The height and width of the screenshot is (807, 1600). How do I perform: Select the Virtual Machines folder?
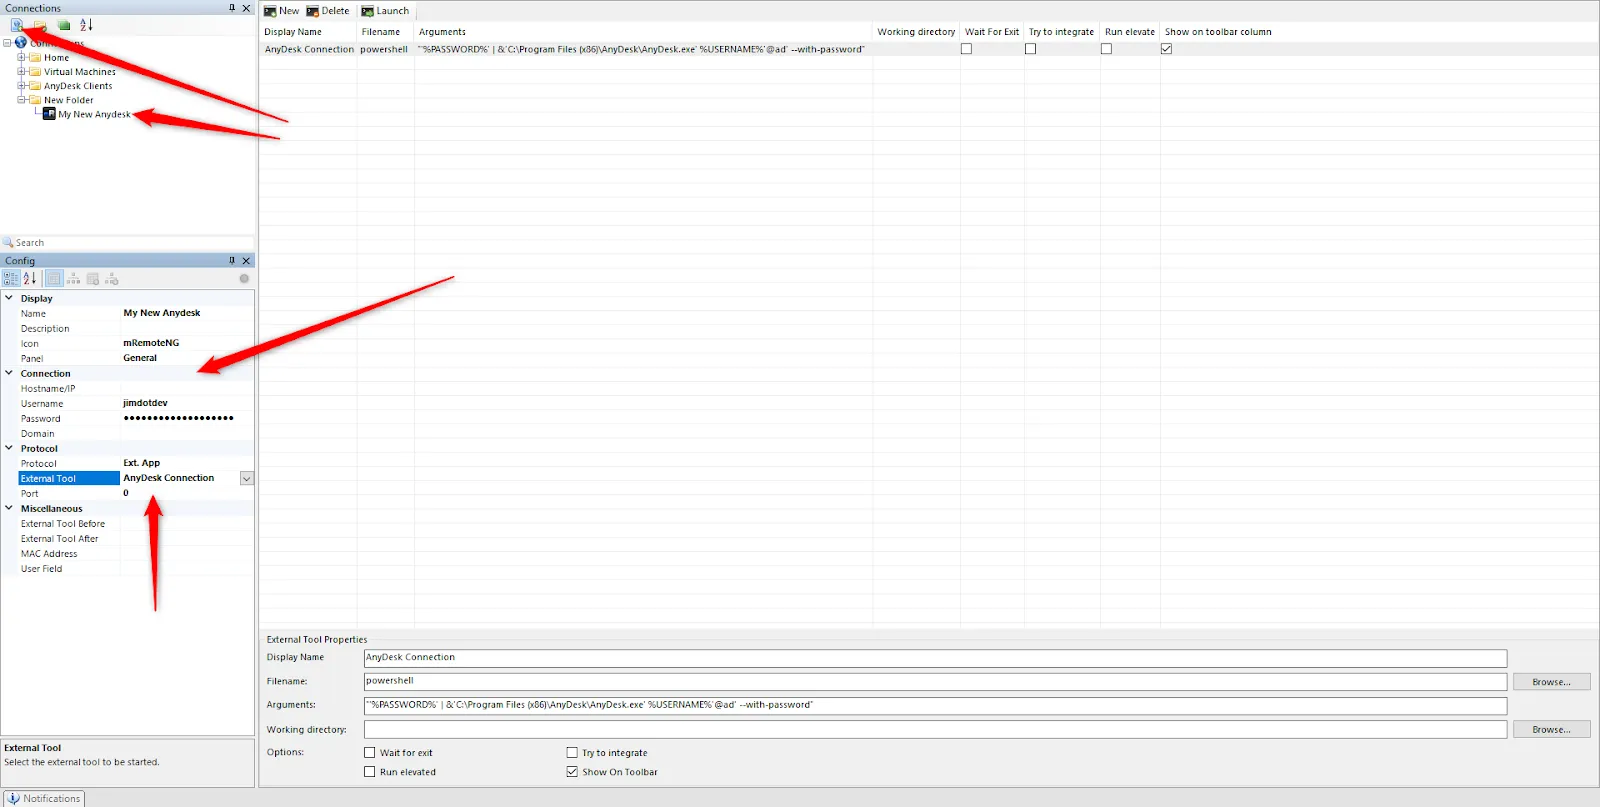[x=80, y=72]
